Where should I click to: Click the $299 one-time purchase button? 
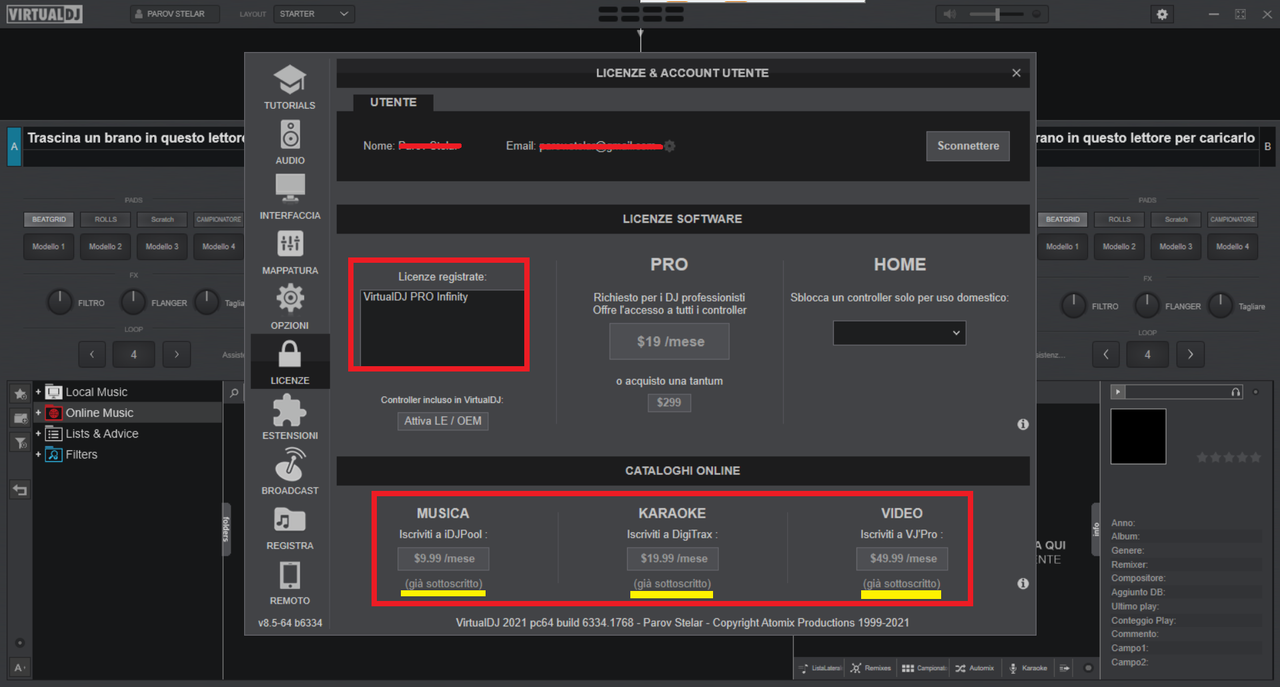tap(669, 403)
